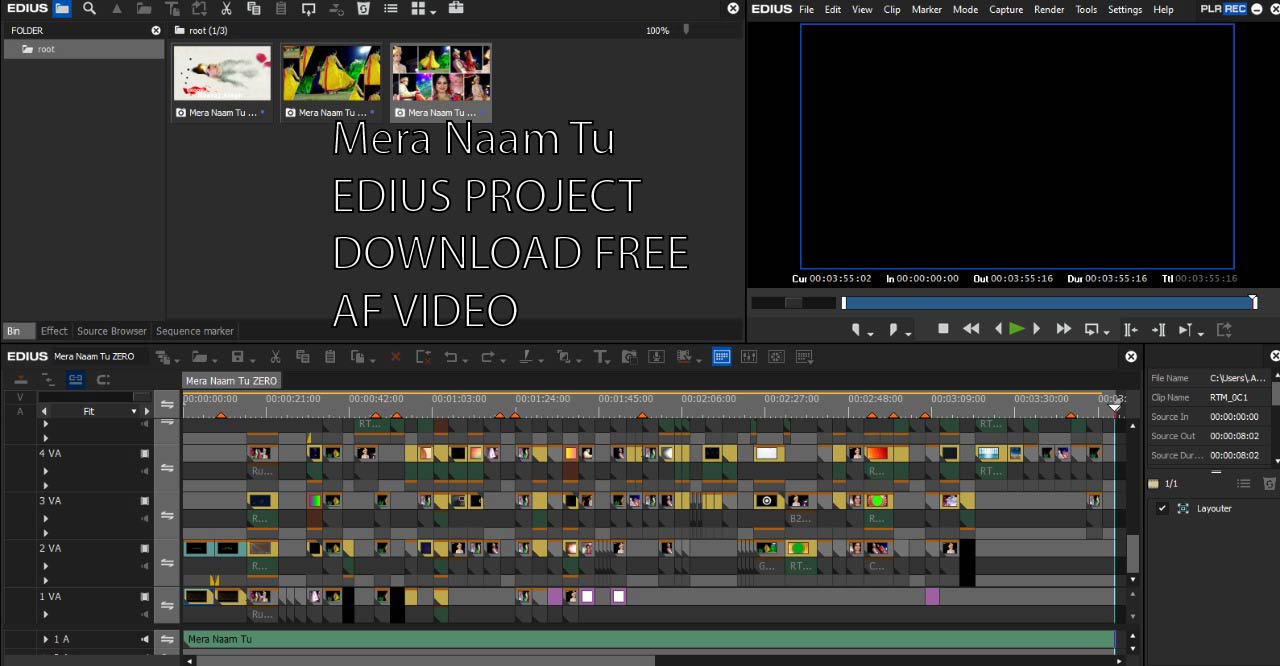Move the player position scrub bar
Screen dimensions: 1280x666
pyautogui.click(x=1049, y=303)
